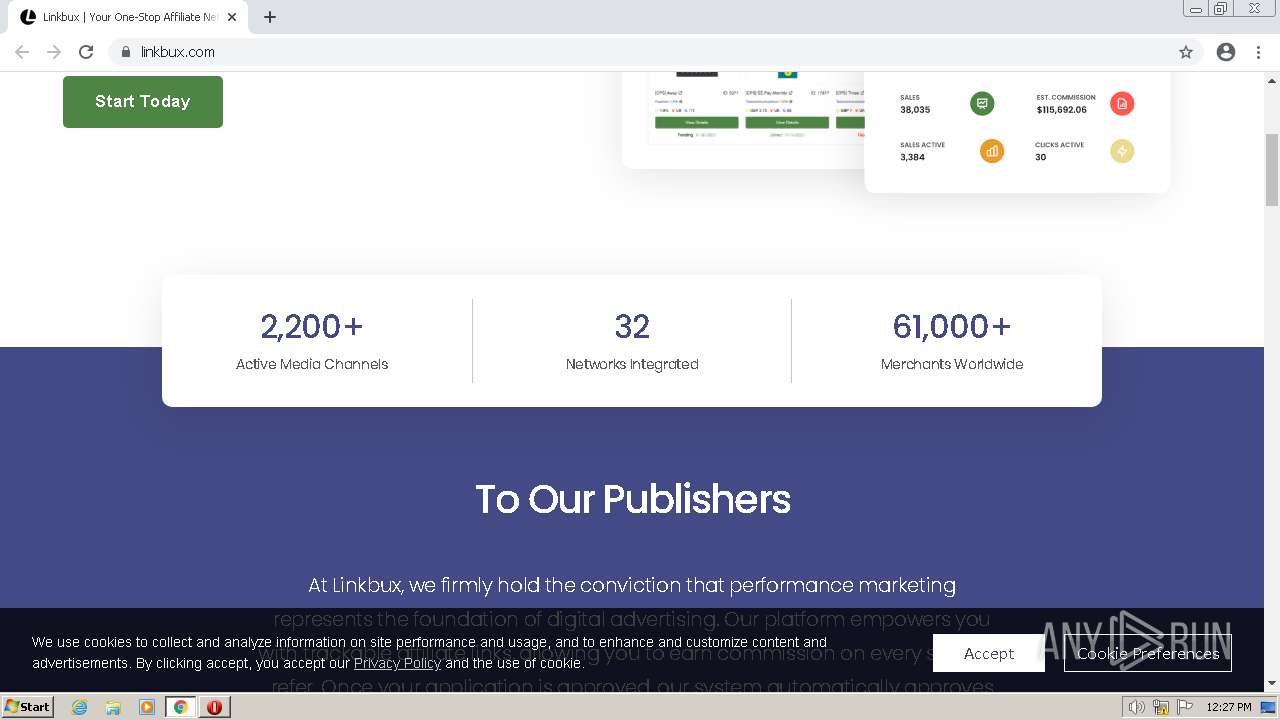This screenshot has width=1280, height=720.
Task: Go back to the previous page
Action: [x=22, y=52]
